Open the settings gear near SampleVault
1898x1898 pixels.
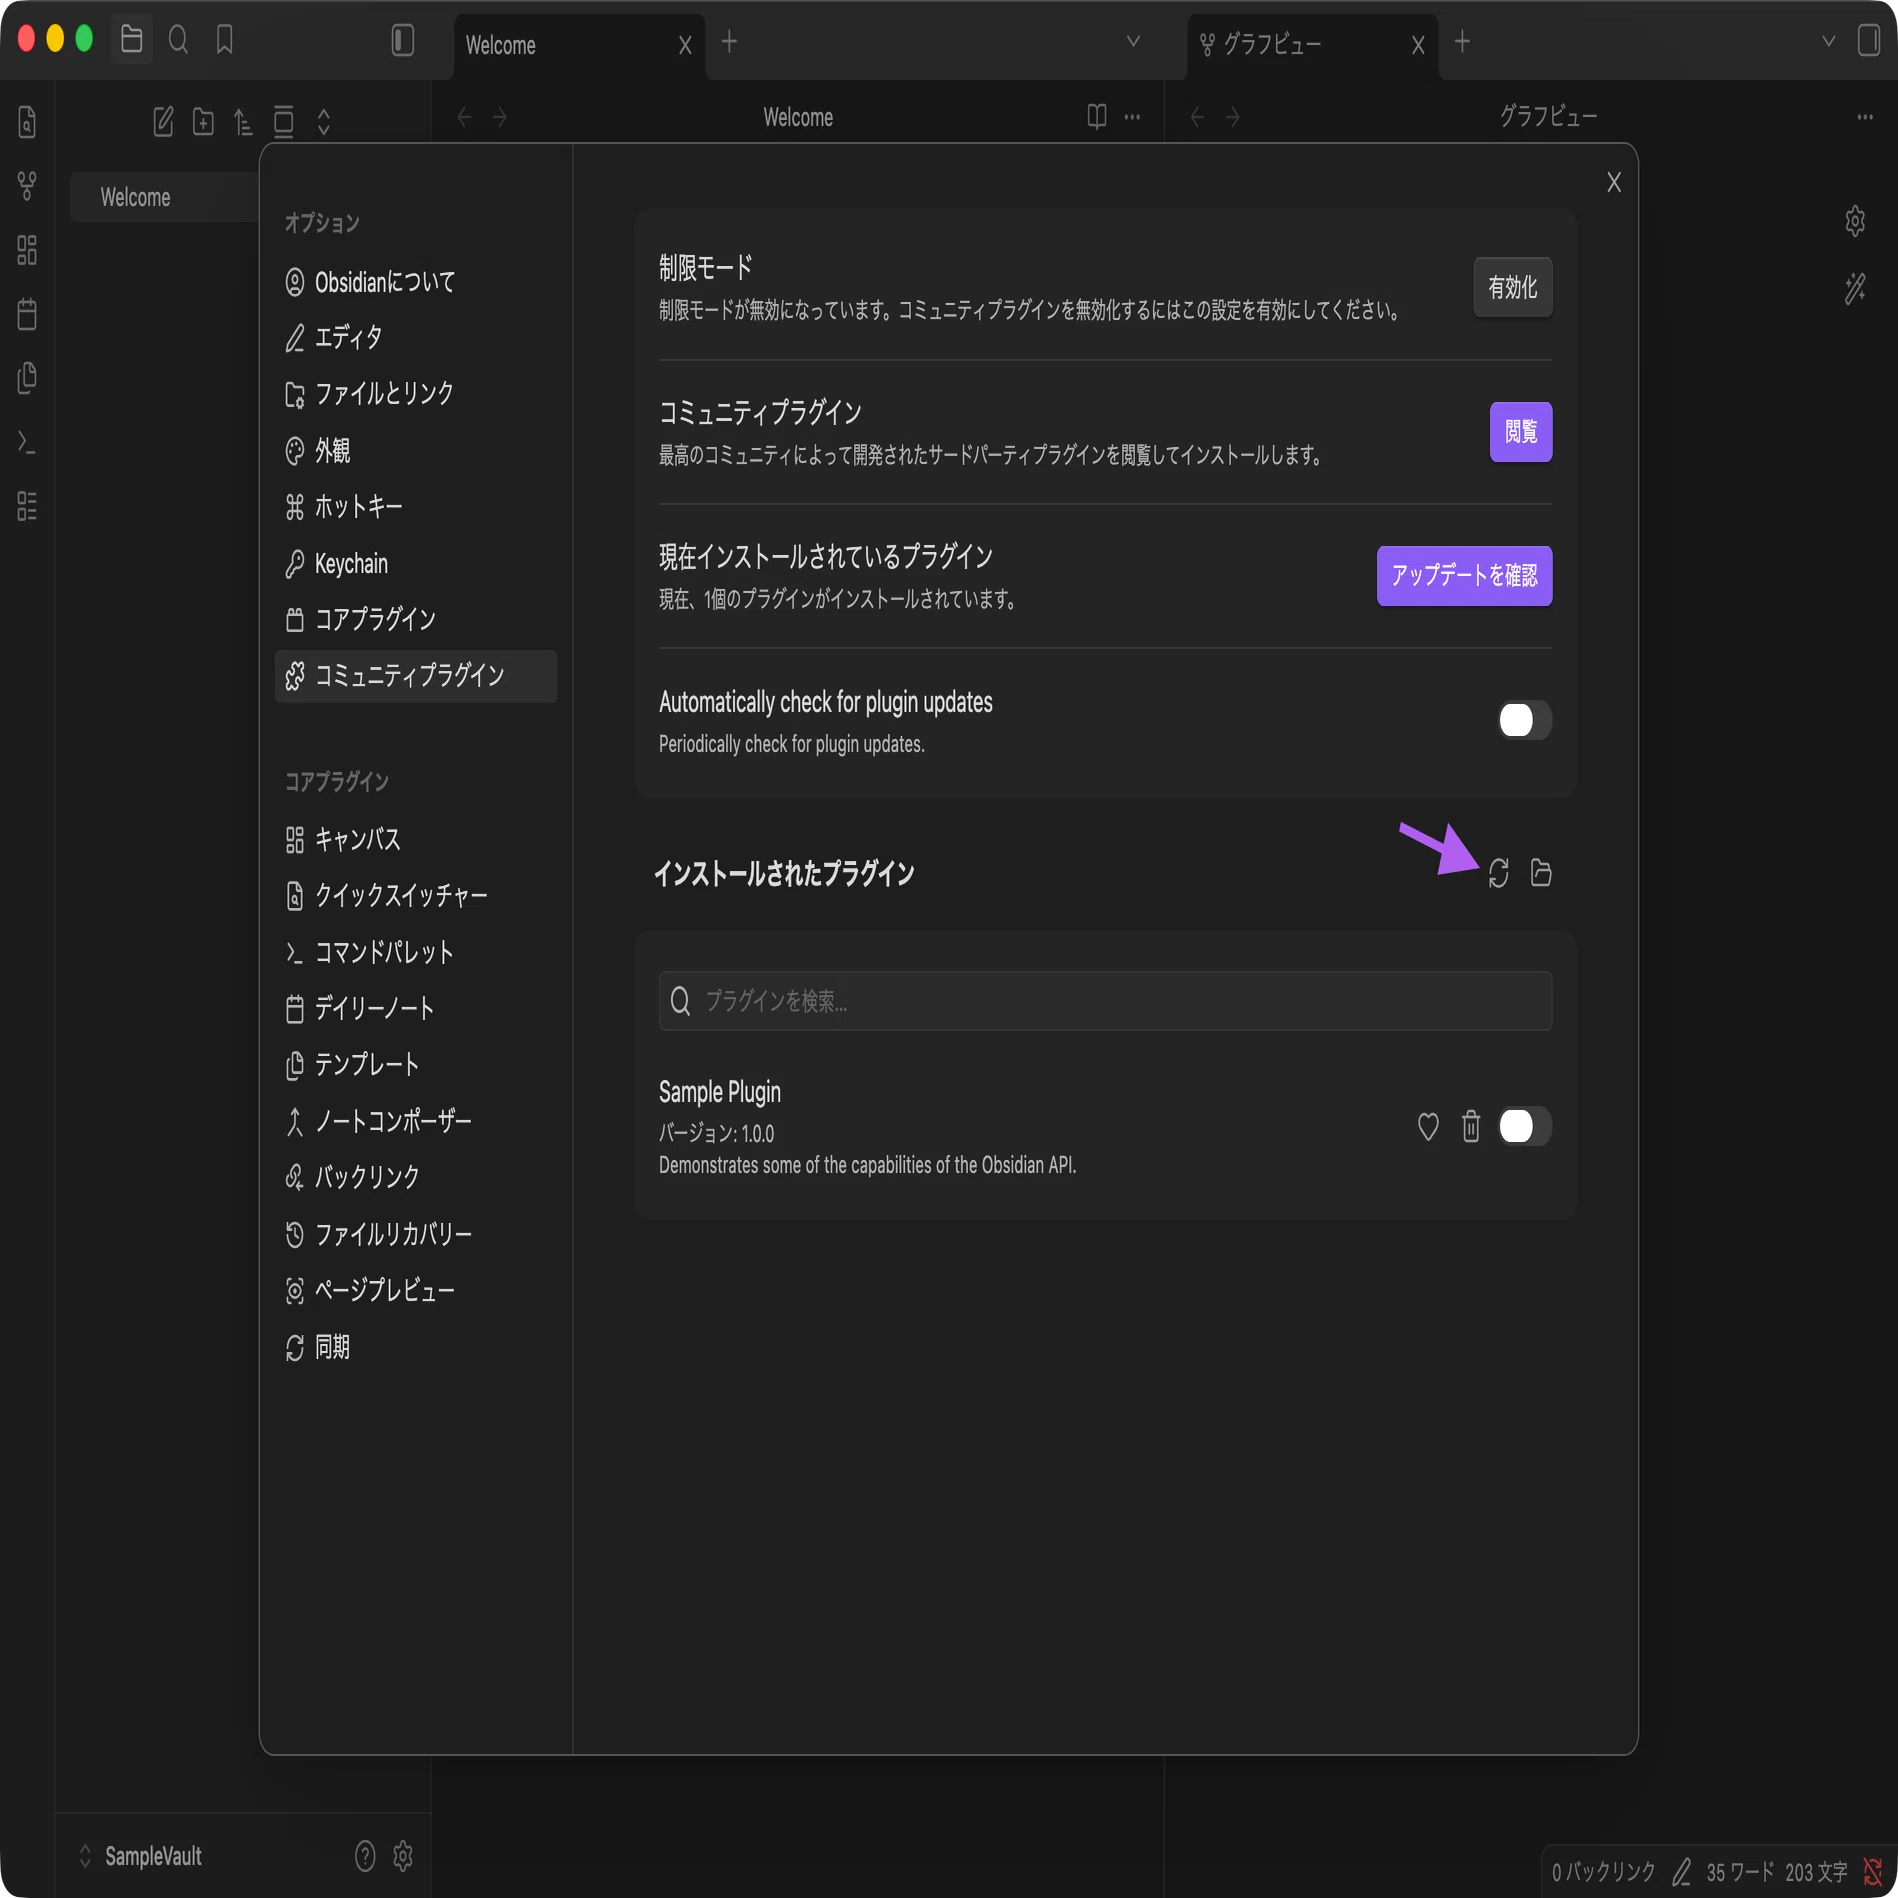pyautogui.click(x=403, y=1856)
